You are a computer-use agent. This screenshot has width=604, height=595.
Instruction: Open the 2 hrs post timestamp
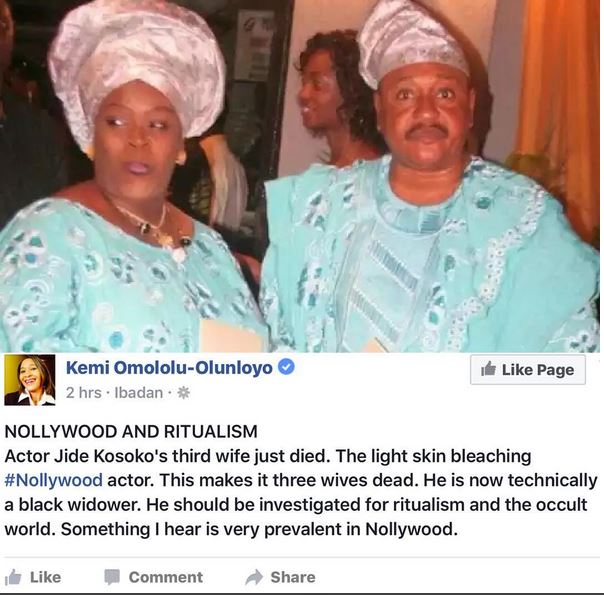84,393
